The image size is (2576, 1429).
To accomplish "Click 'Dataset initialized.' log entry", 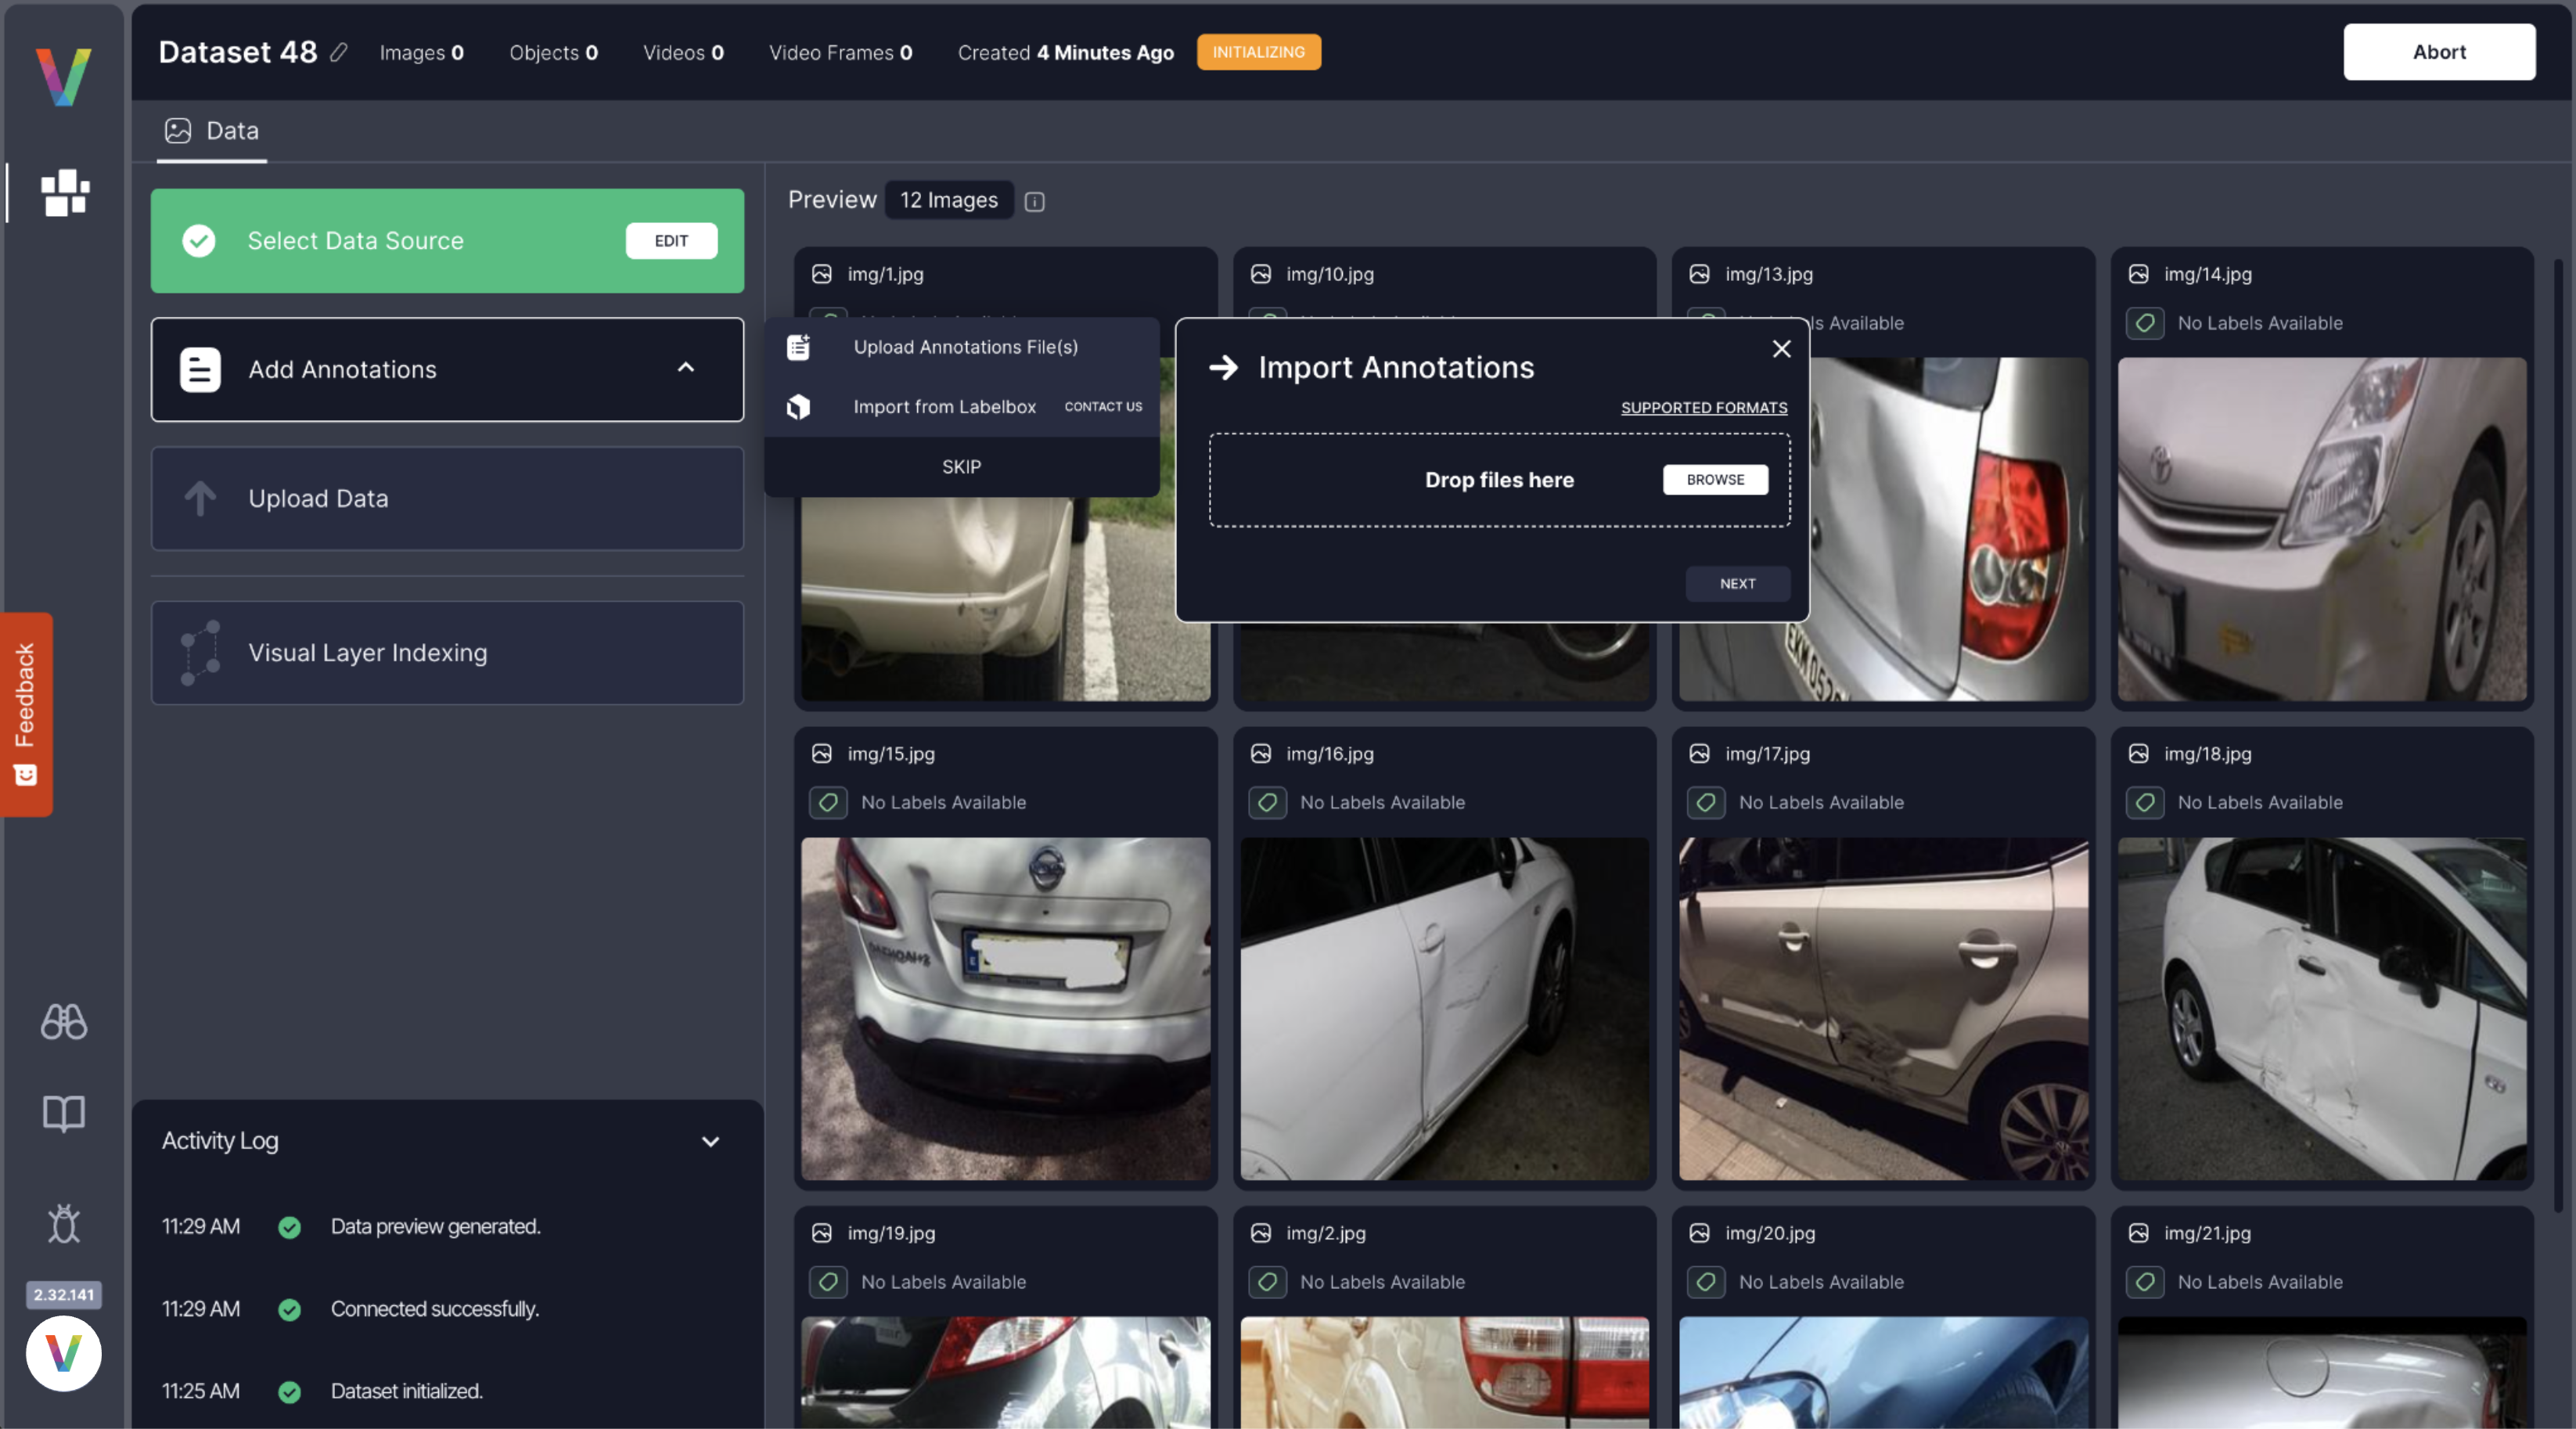I will point(406,1391).
